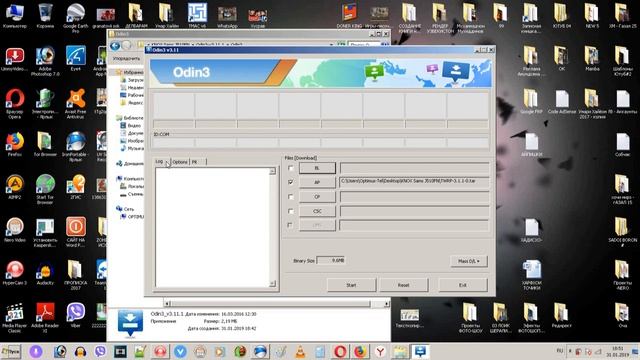Open the Tor Browser desktop folder
This screenshot has height=360, width=640.
tap(45, 145)
